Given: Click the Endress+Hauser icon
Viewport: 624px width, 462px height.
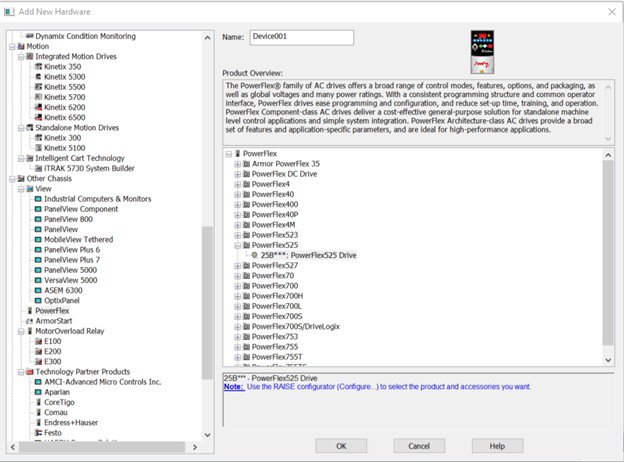Looking at the screenshot, I should 38,423.
